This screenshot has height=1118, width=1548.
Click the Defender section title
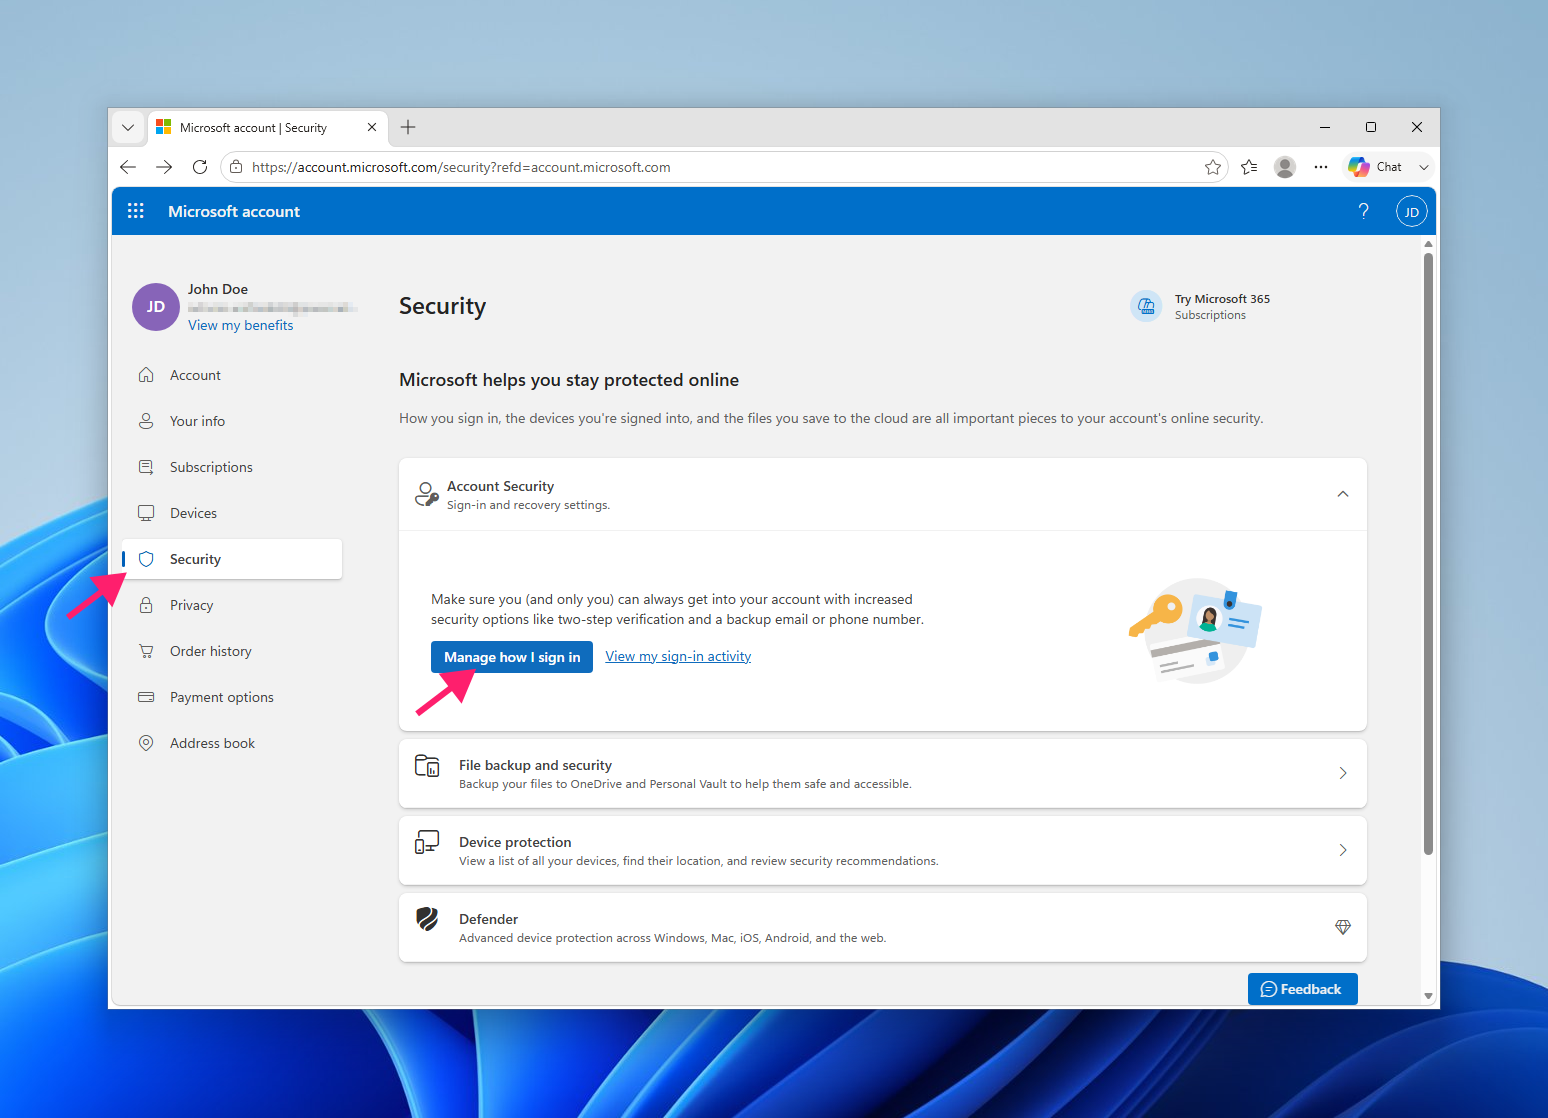488,919
